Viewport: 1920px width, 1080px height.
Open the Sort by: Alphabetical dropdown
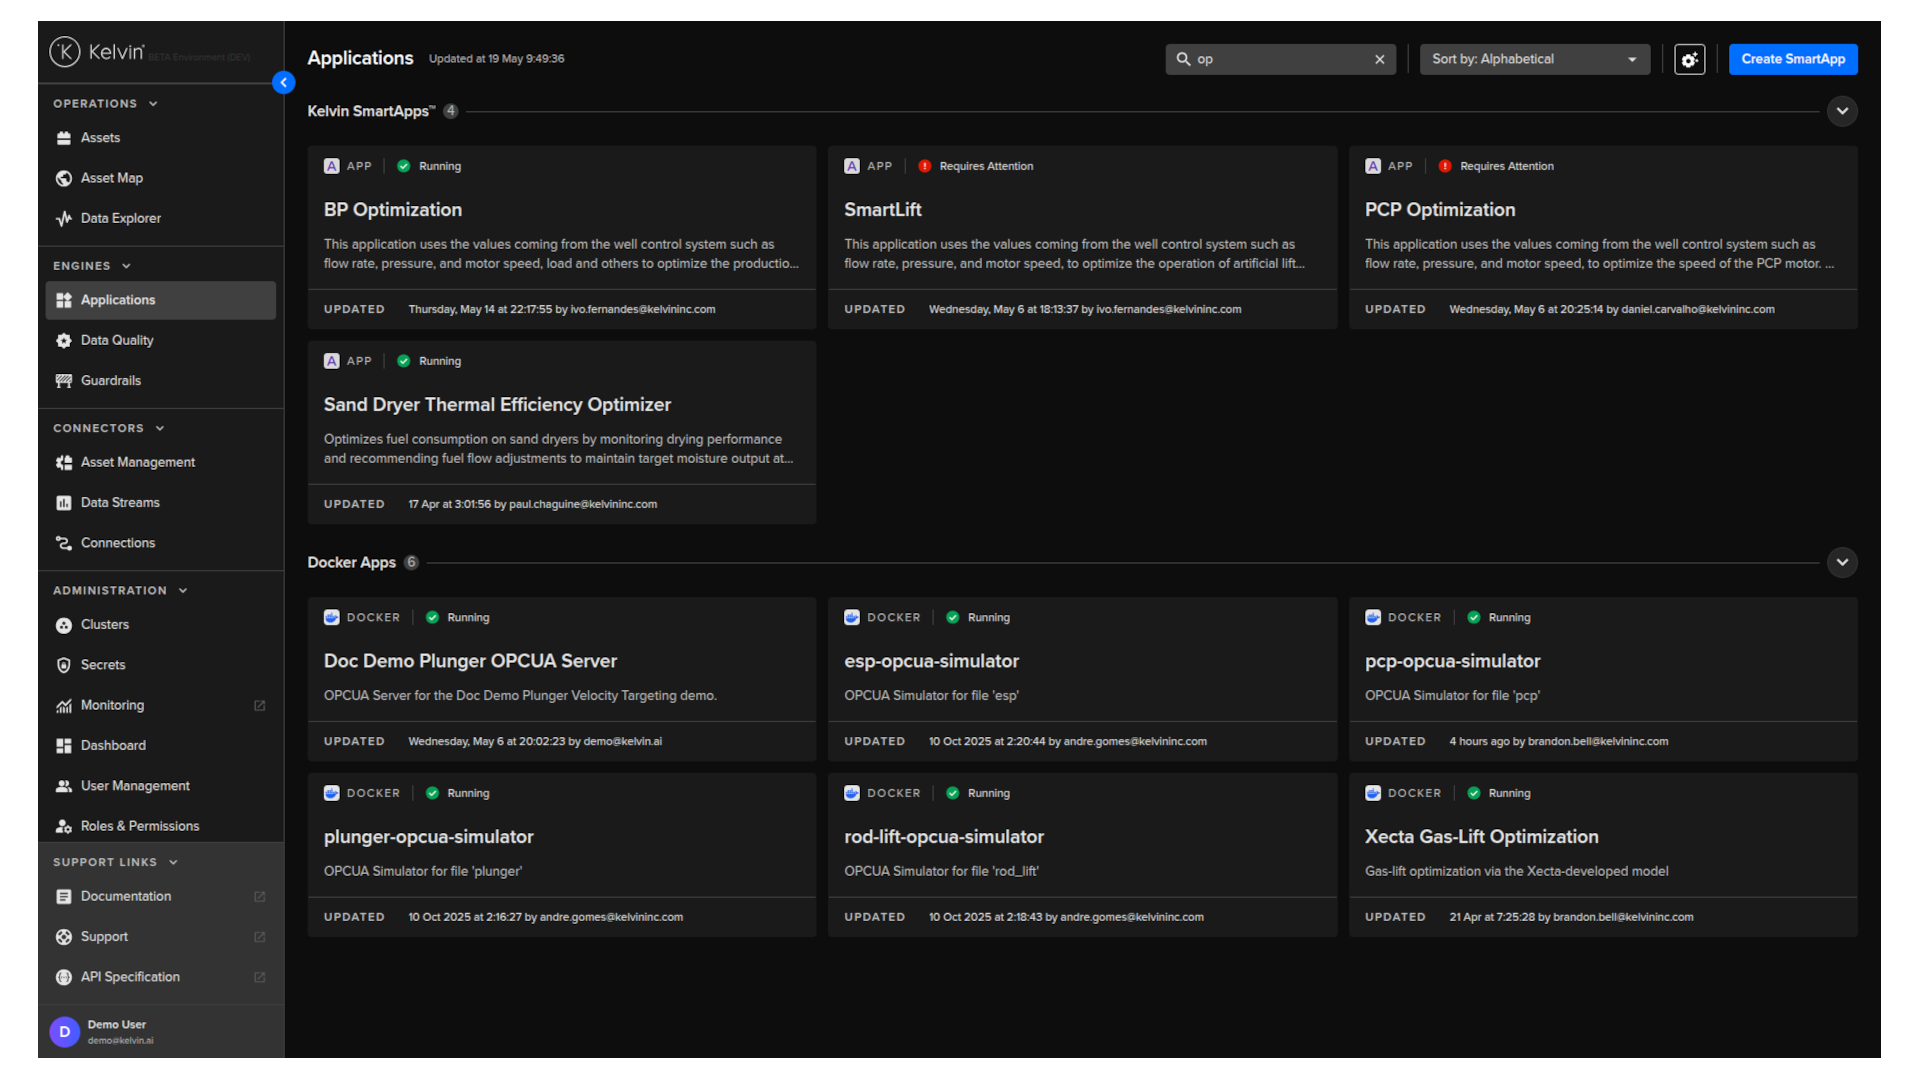click(1534, 59)
